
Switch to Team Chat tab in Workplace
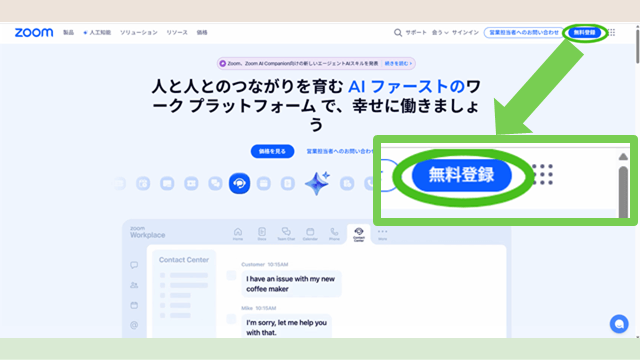coord(286,234)
